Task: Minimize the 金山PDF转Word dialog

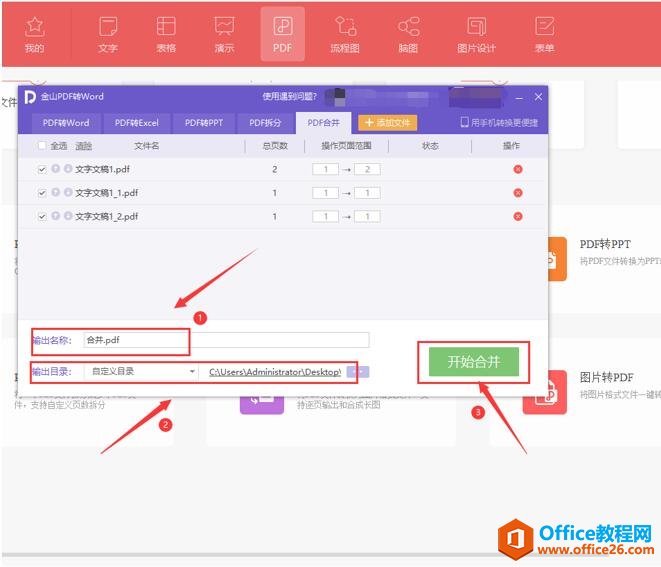Action: point(519,98)
